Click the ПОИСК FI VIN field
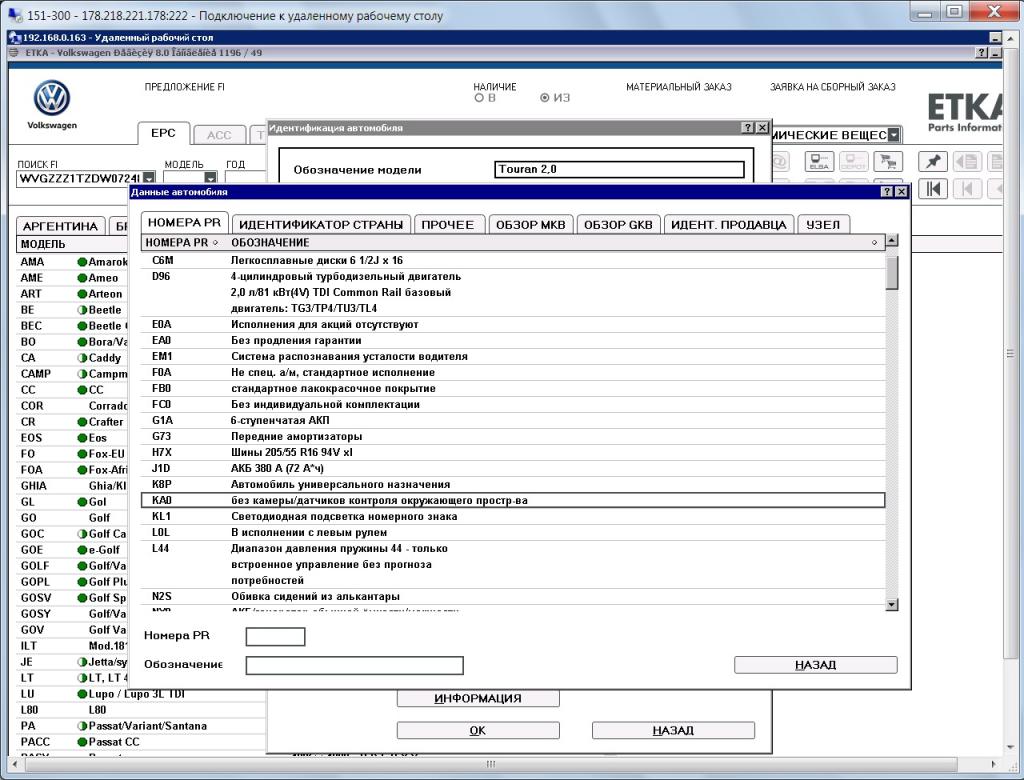1024x780 pixels. pyautogui.click(x=79, y=178)
